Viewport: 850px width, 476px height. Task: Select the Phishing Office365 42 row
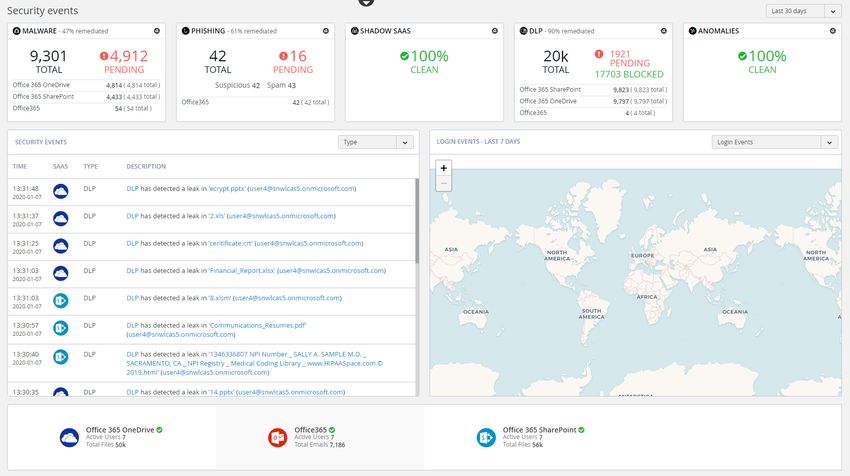point(255,102)
